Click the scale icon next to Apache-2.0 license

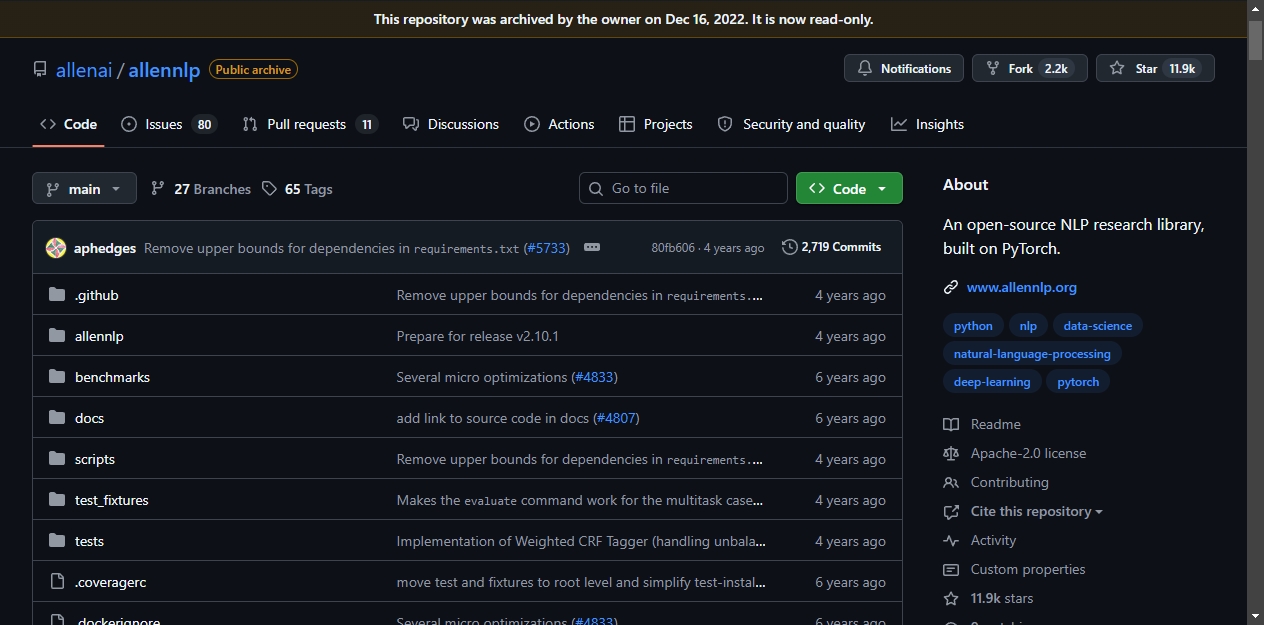[951, 454]
